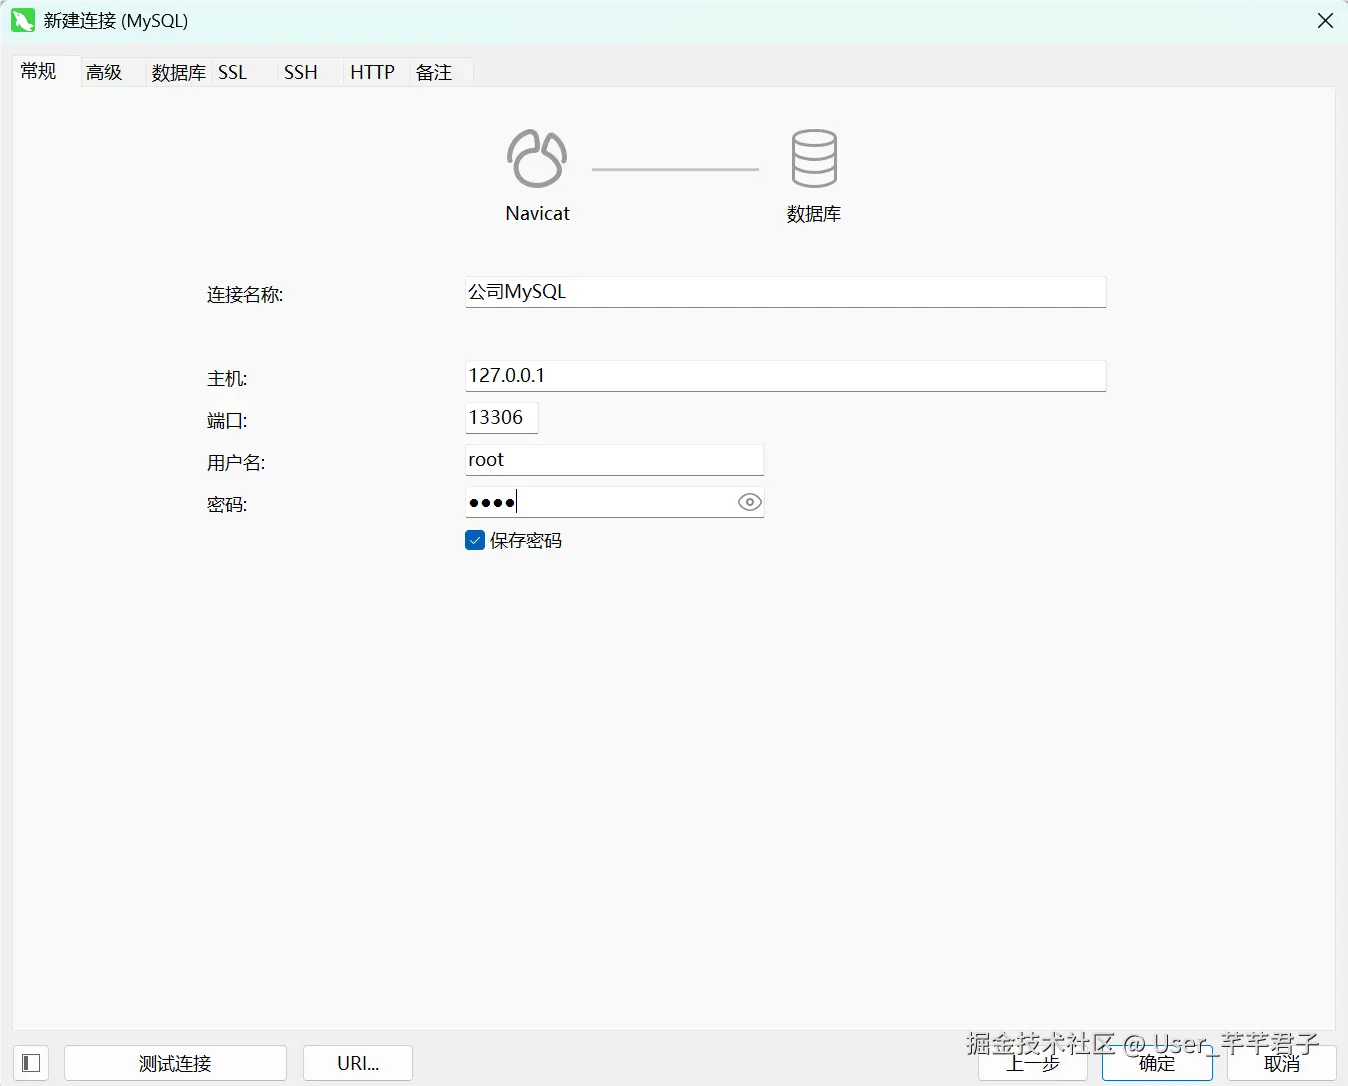The height and width of the screenshot is (1086, 1348).
Task: Click the database cylinder icon
Action: 814,158
